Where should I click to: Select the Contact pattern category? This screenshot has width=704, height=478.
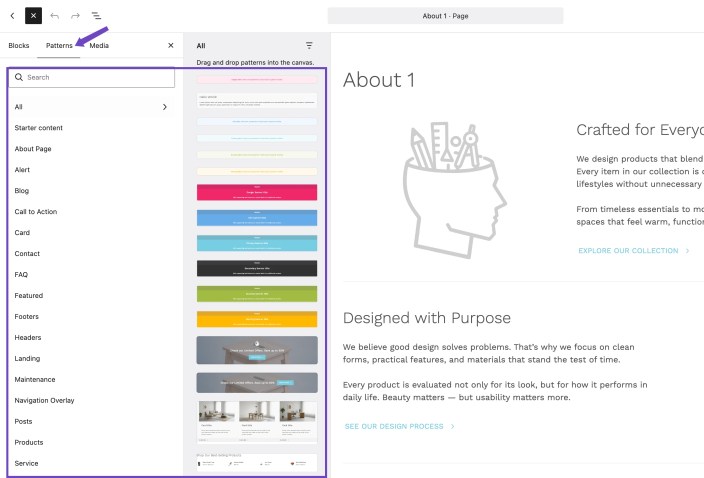point(27,254)
